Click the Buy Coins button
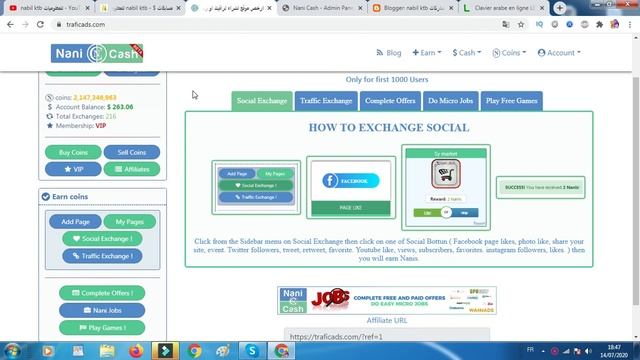Viewport: 640px width, 360px height. click(73, 152)
